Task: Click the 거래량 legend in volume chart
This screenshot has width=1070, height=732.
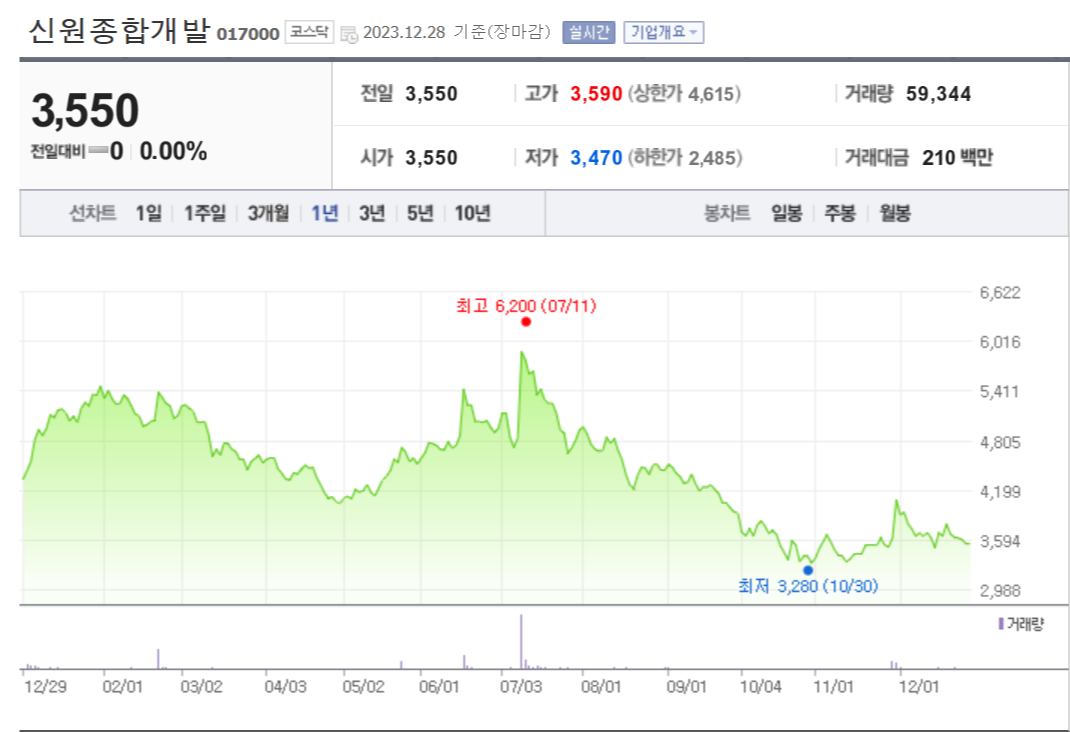Action: pos(1021,624)
